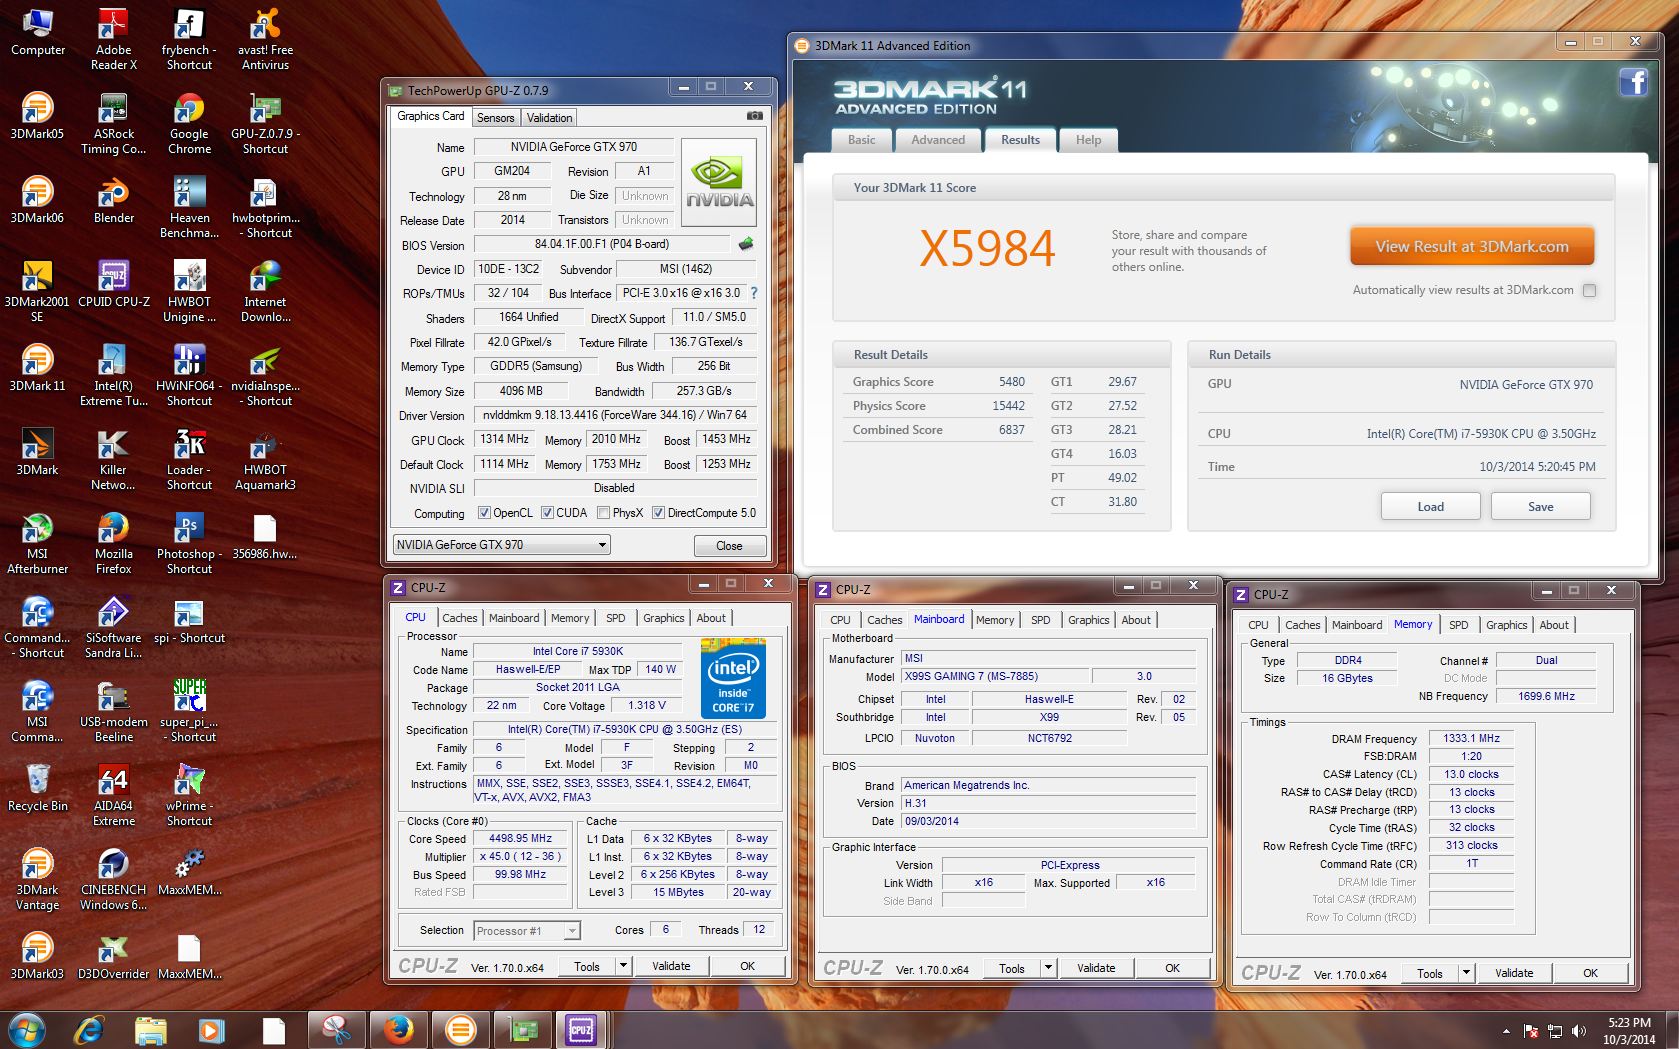The image size is (1679, 1049).
Task: Toggle the CUDA checkbox in GPU-Z
Action: (x=547, y=513)
